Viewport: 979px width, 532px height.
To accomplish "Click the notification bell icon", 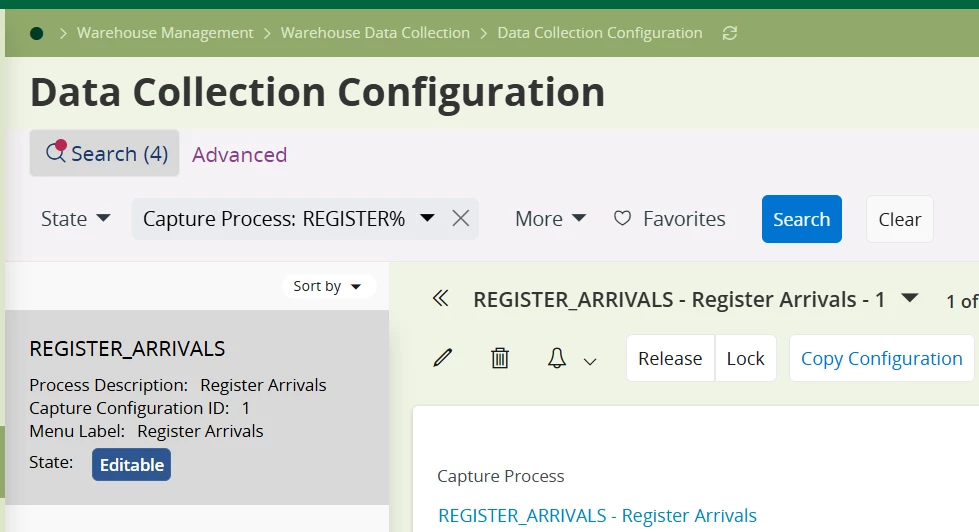I will (557, 358).
